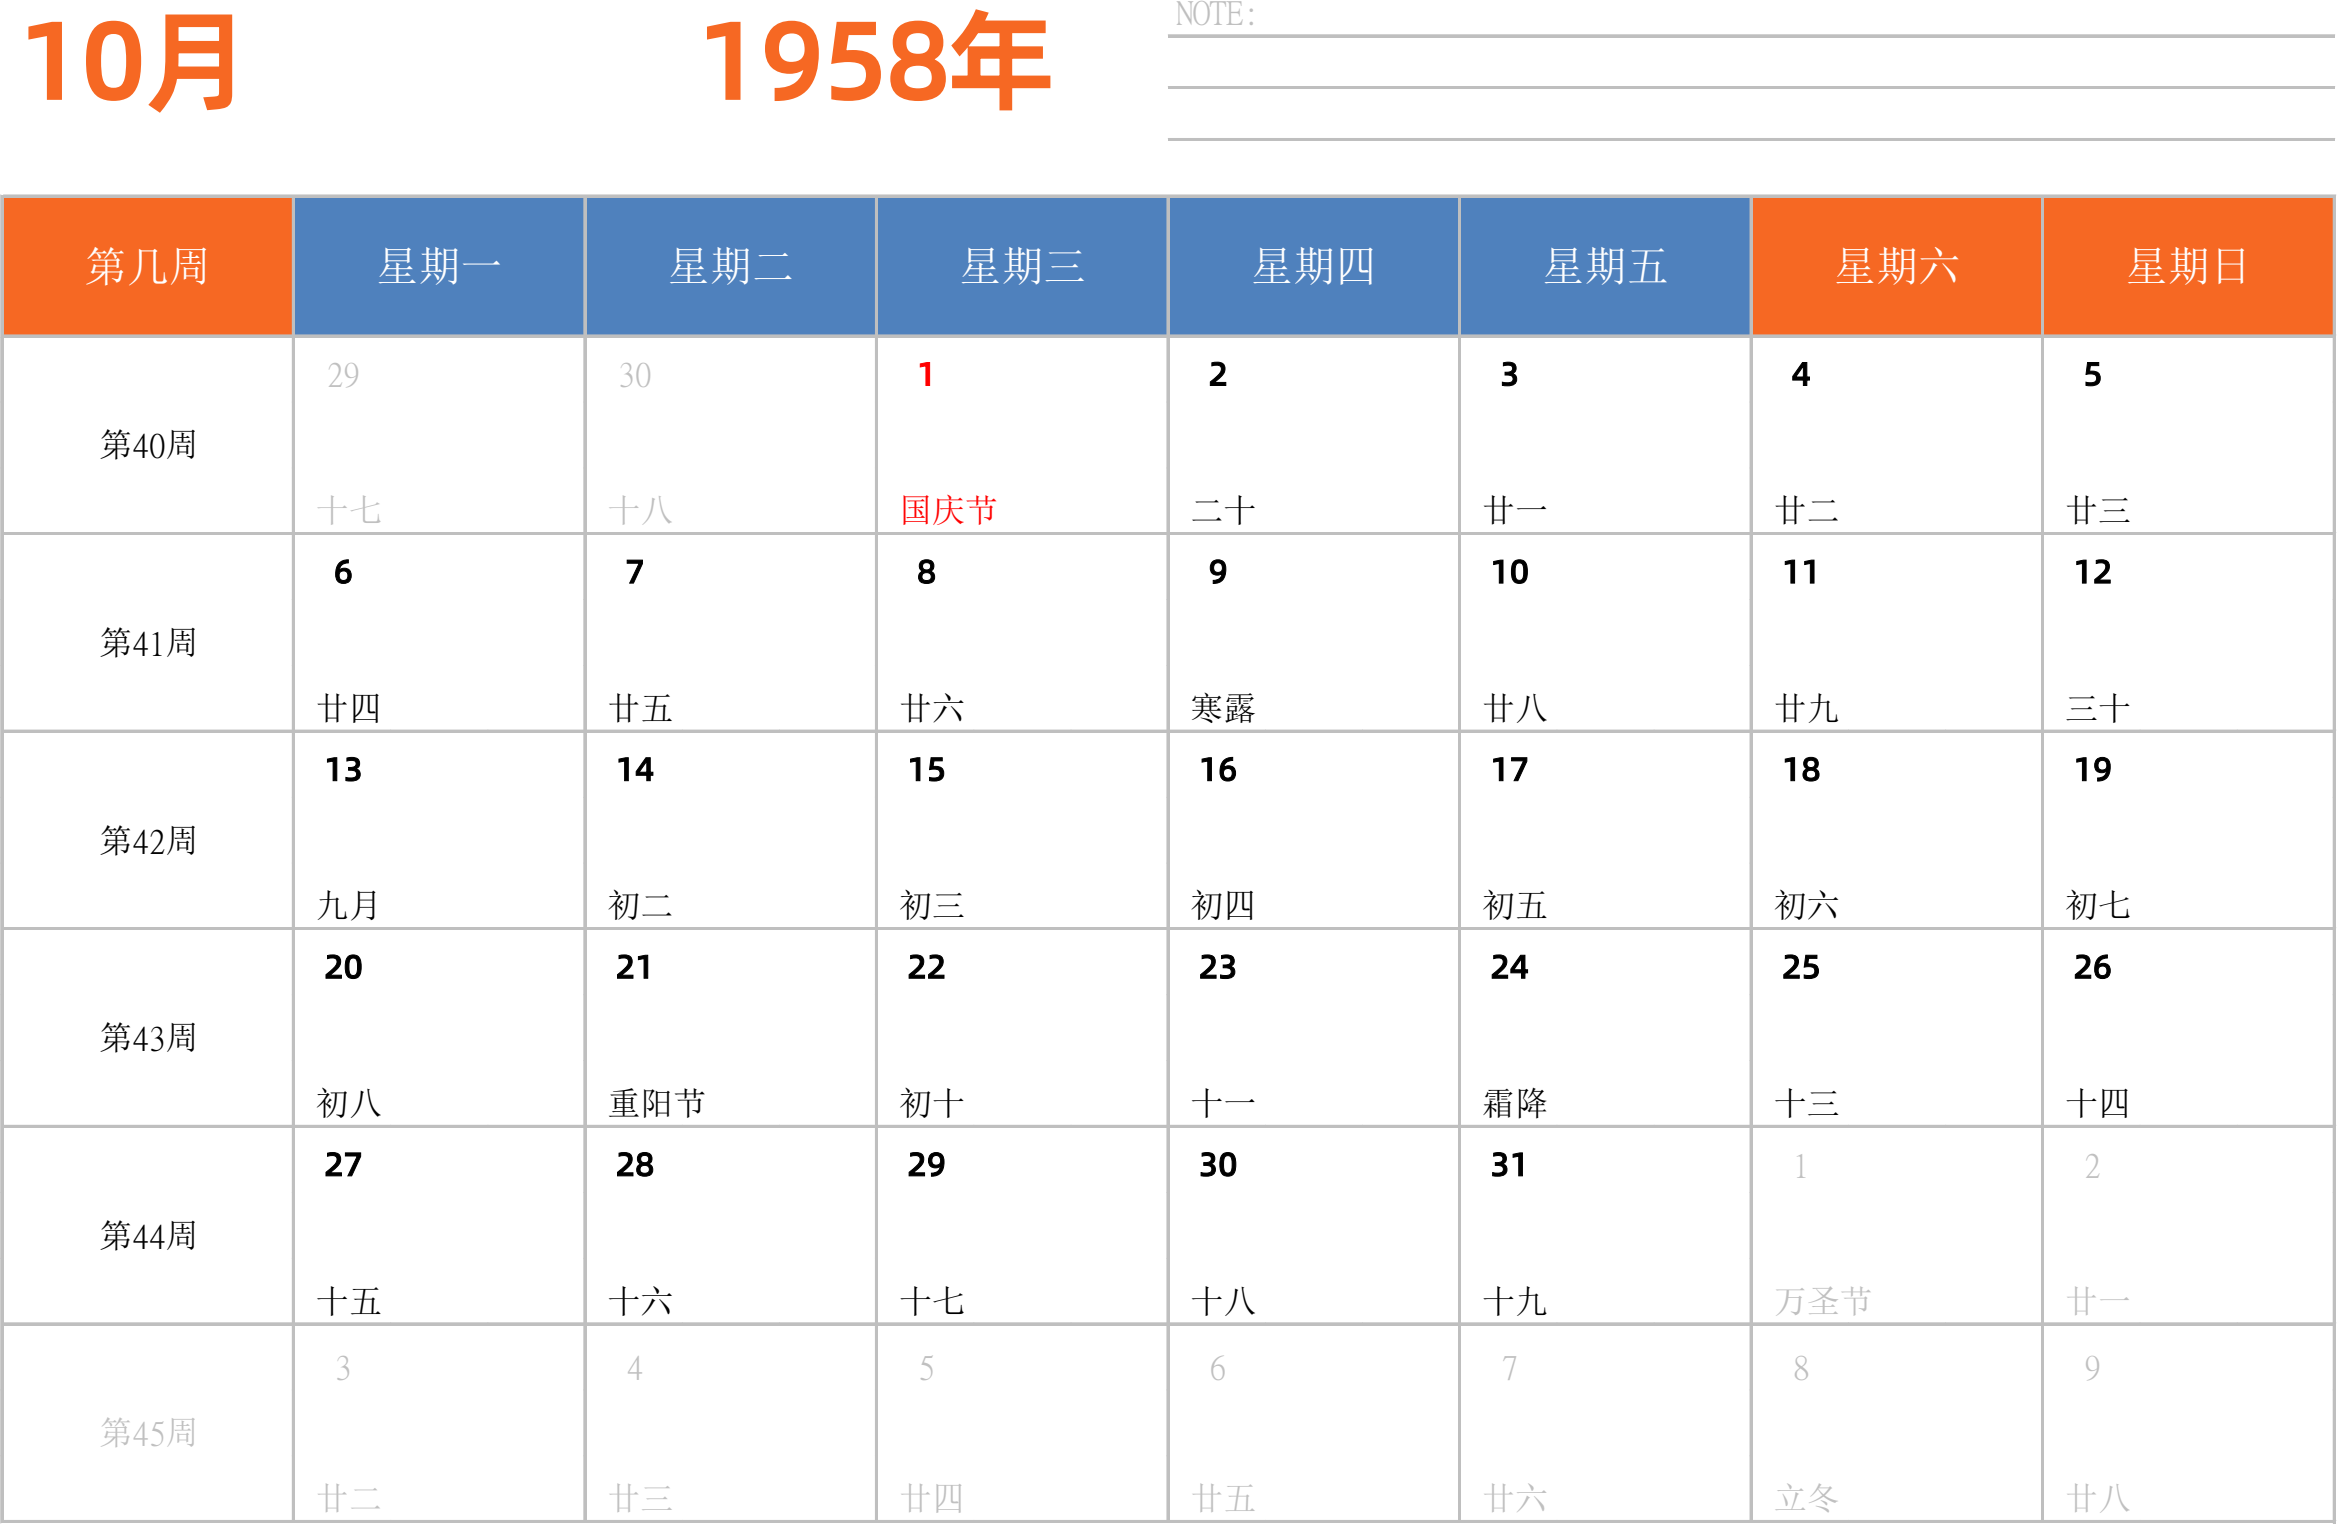Select the 第几周 header cell
The width and height of the screenshot is (2337, 1524).
(x=148, y=266)
